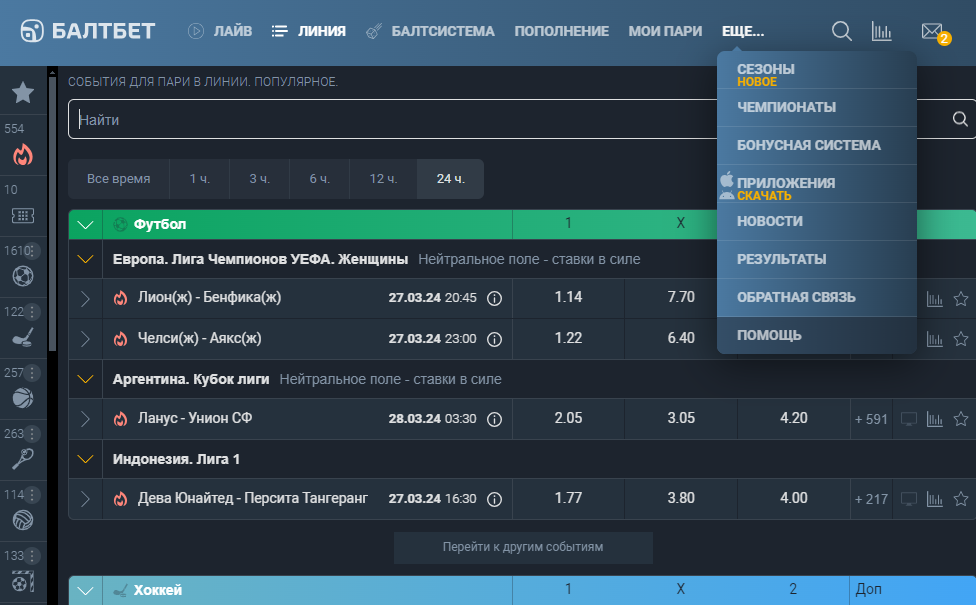Expand Дева Юнайтед event row
The width and height of the screenshot is (976, 605).
(x=85, y=499)
